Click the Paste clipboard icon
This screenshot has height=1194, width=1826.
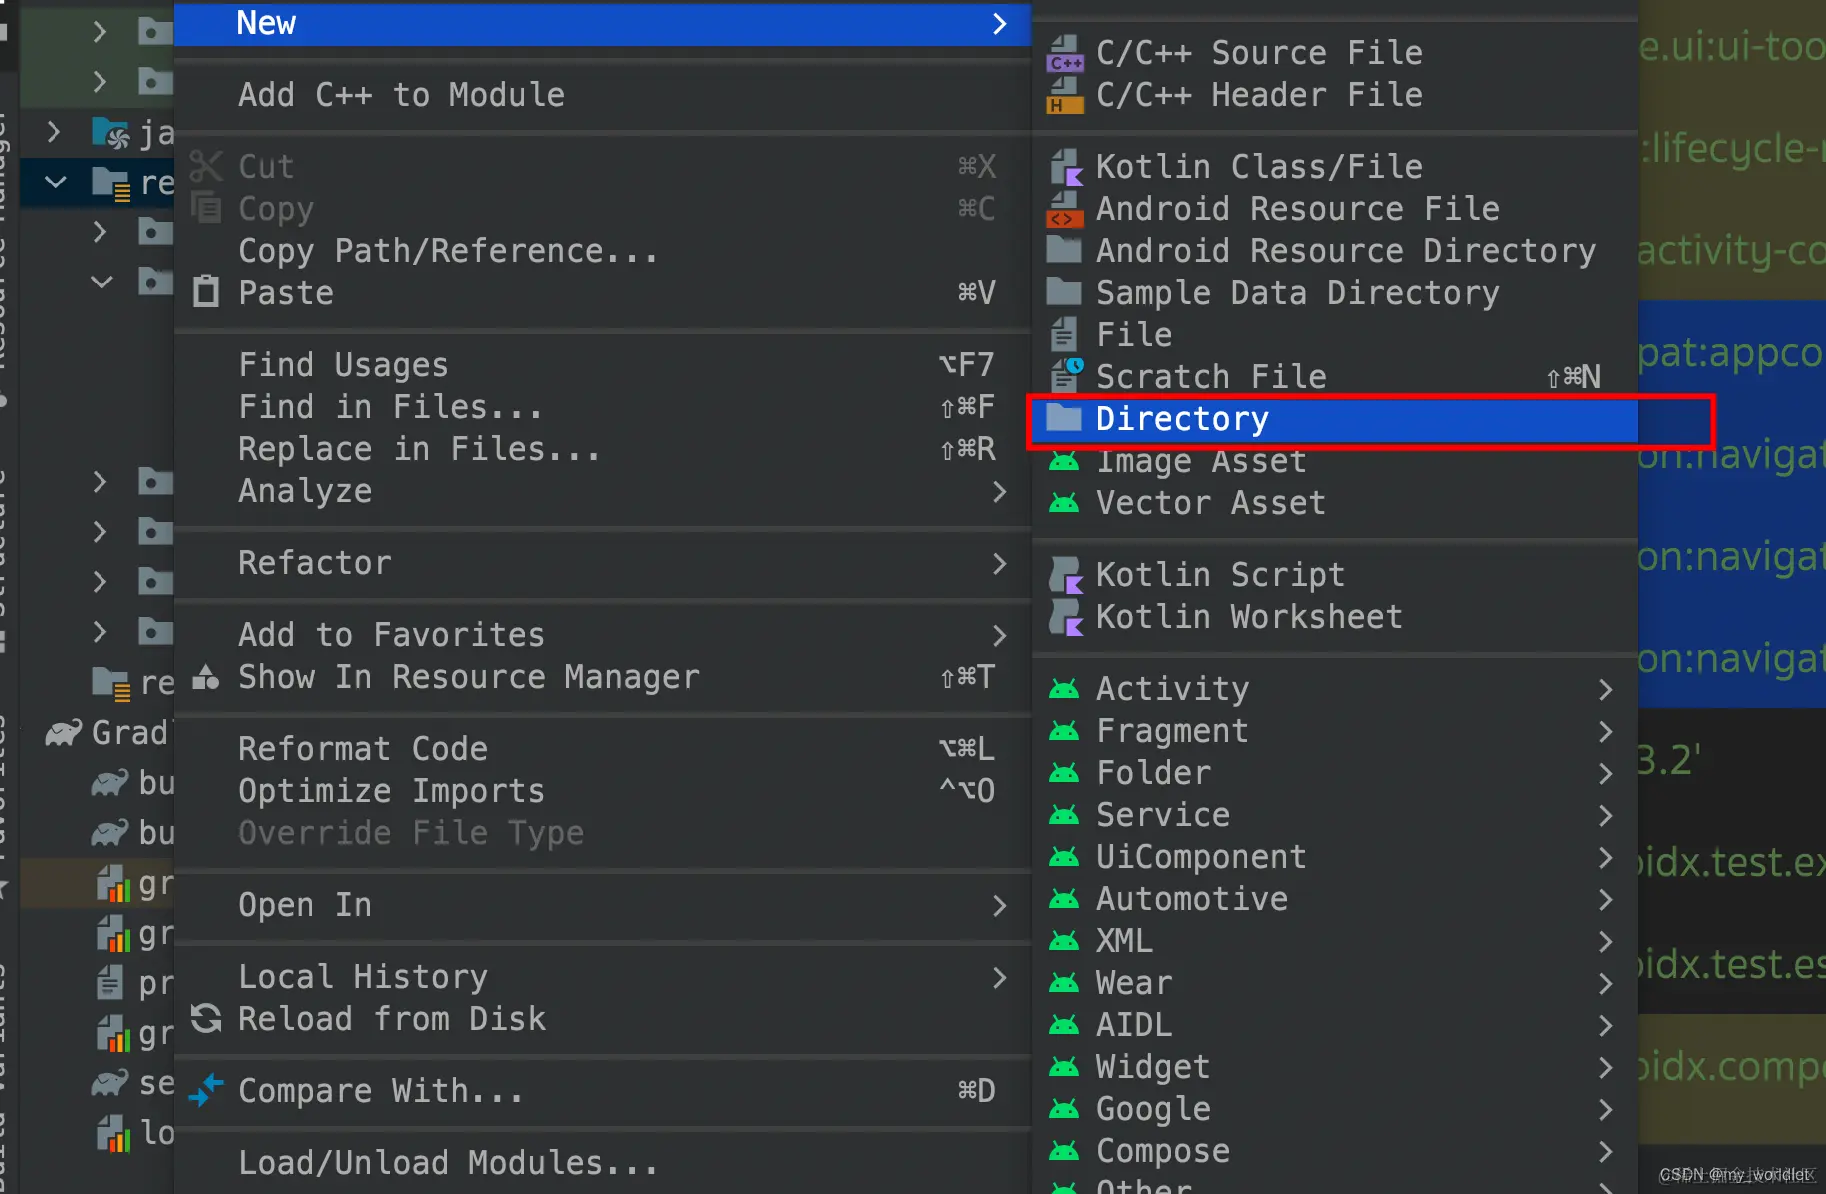click(206, 292)
